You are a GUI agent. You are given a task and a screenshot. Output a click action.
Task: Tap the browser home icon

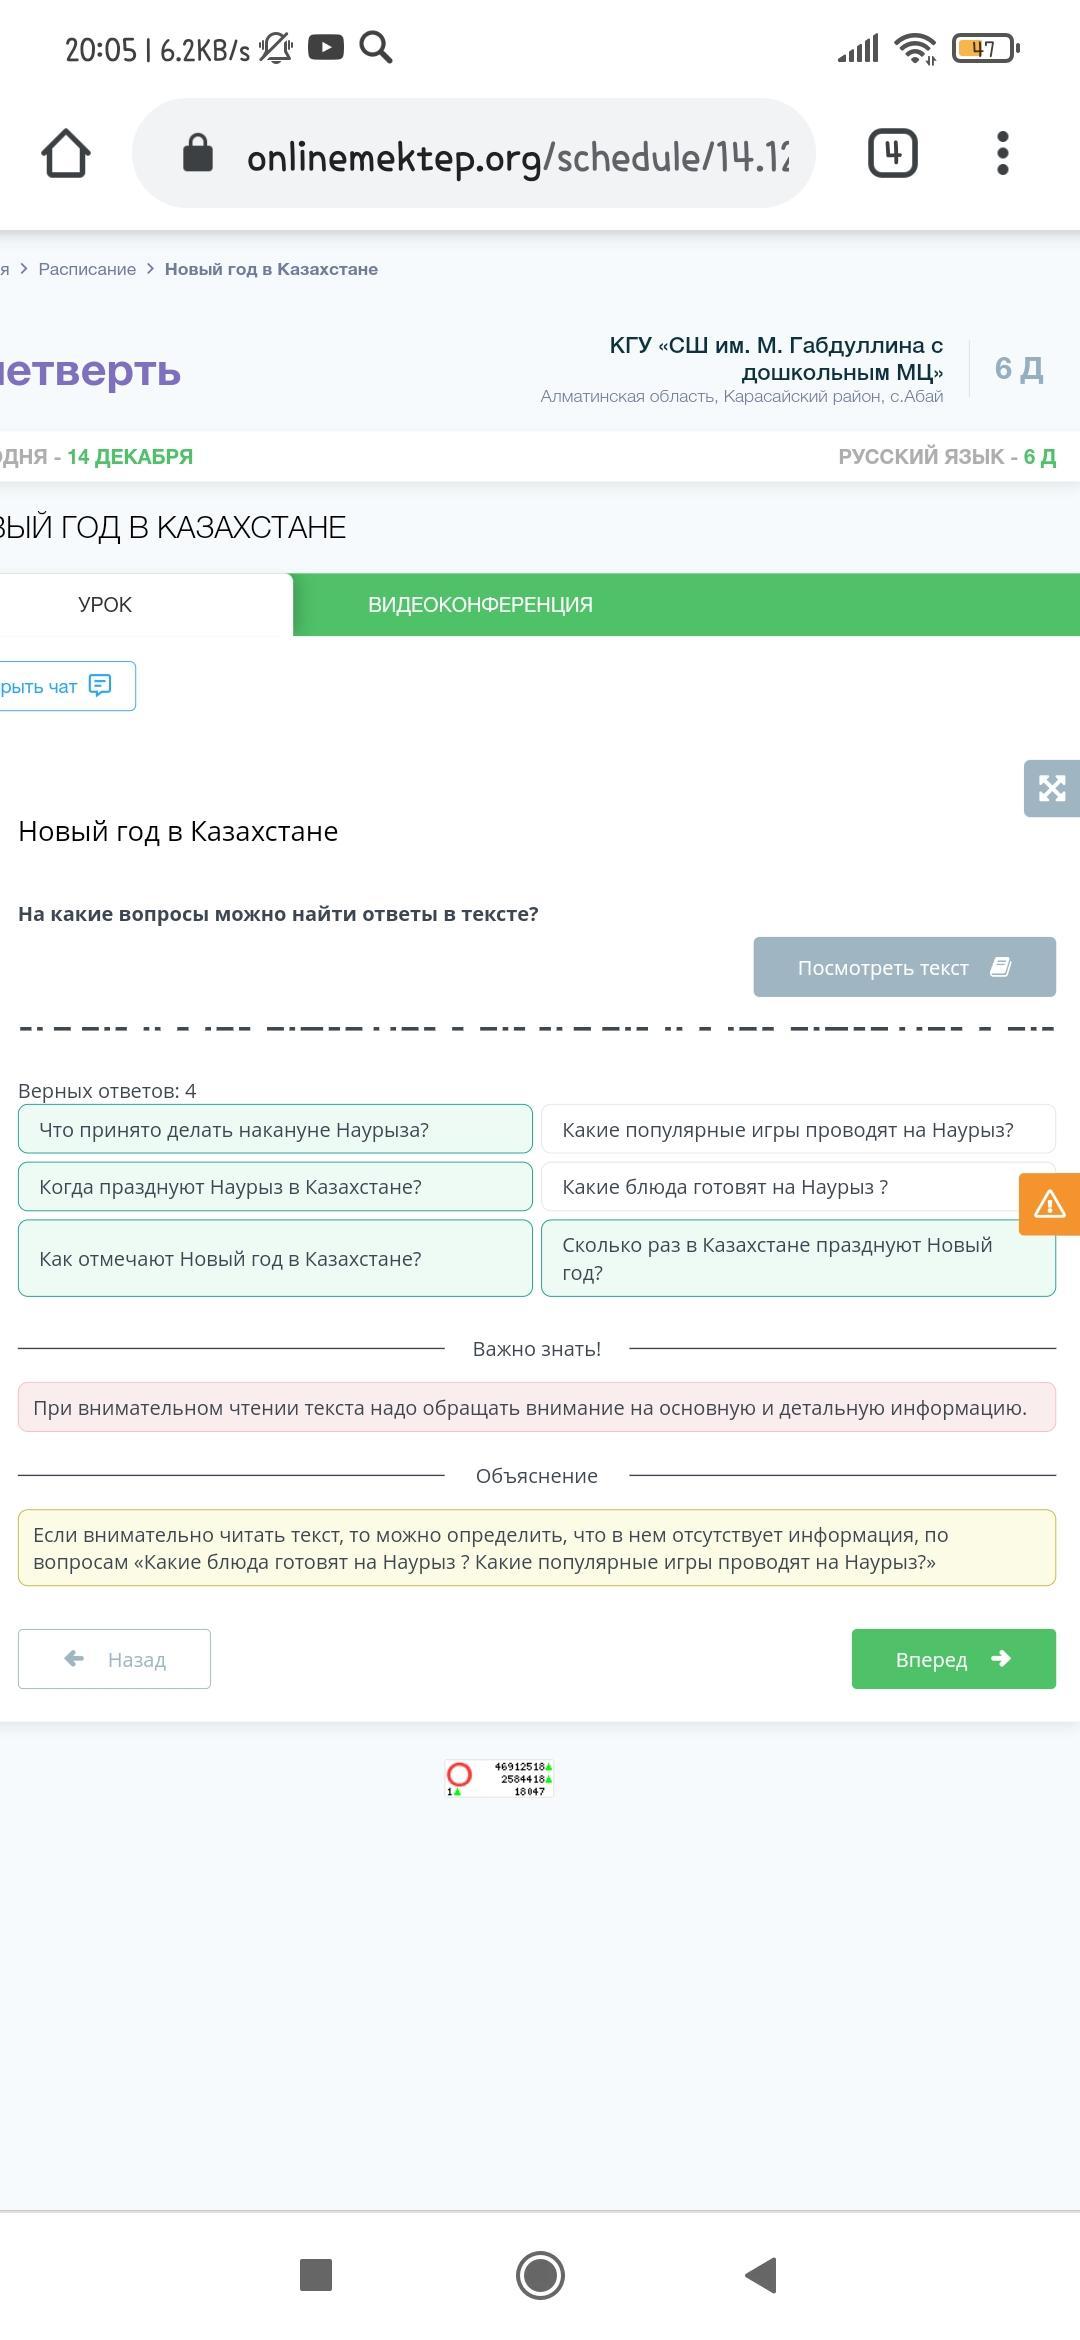[x=66, y=154]
